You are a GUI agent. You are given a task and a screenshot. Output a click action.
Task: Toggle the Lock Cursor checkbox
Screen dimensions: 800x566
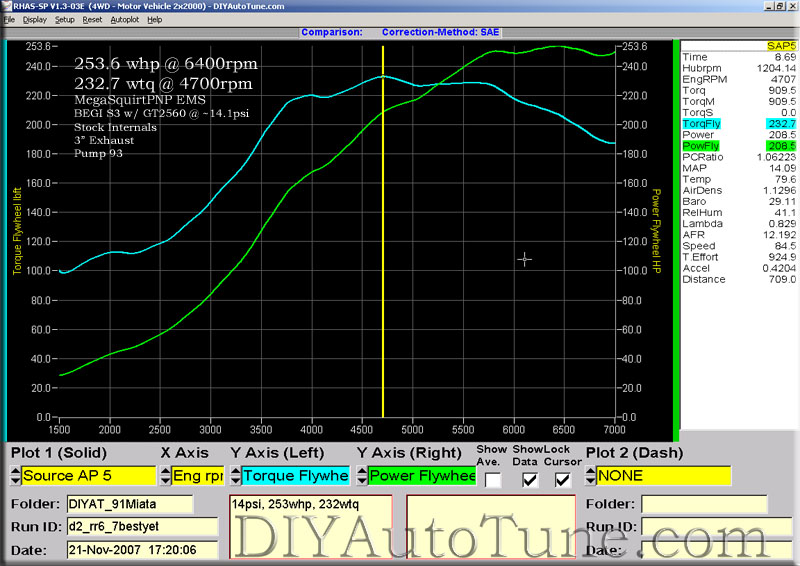point(562,480)
